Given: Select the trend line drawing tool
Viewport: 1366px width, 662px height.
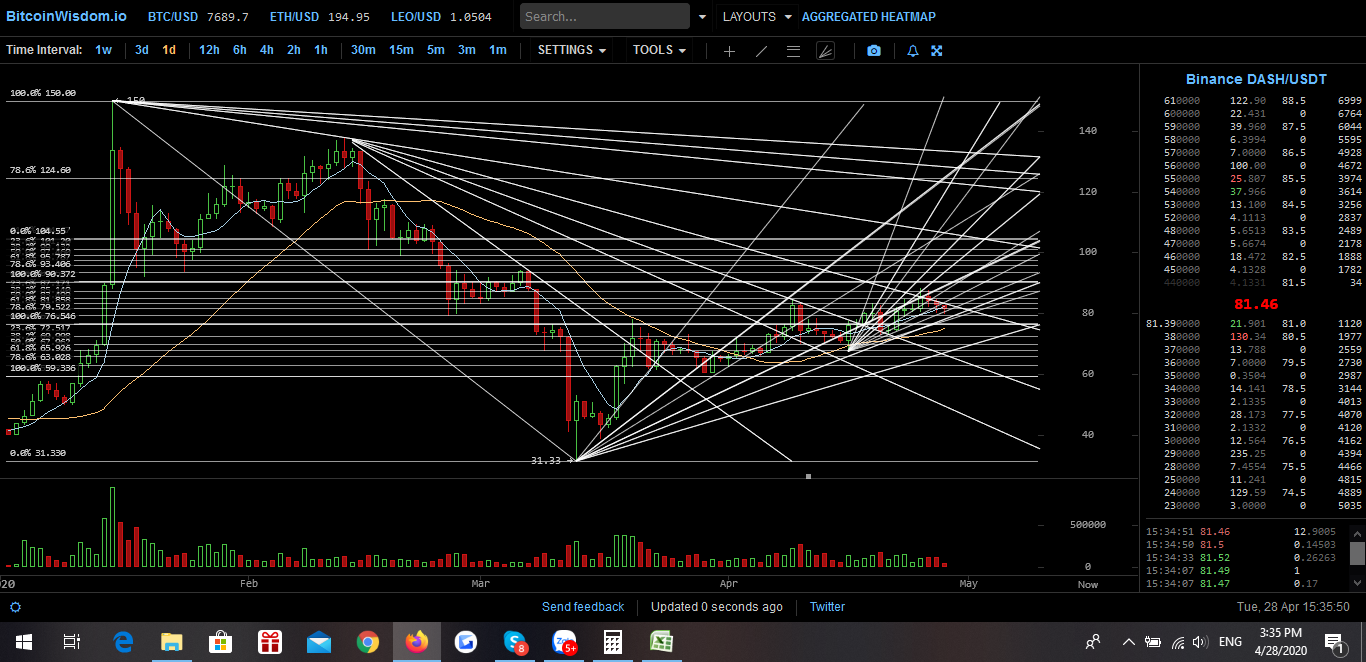Looking at the screenshot, I should tap(761, 51).
